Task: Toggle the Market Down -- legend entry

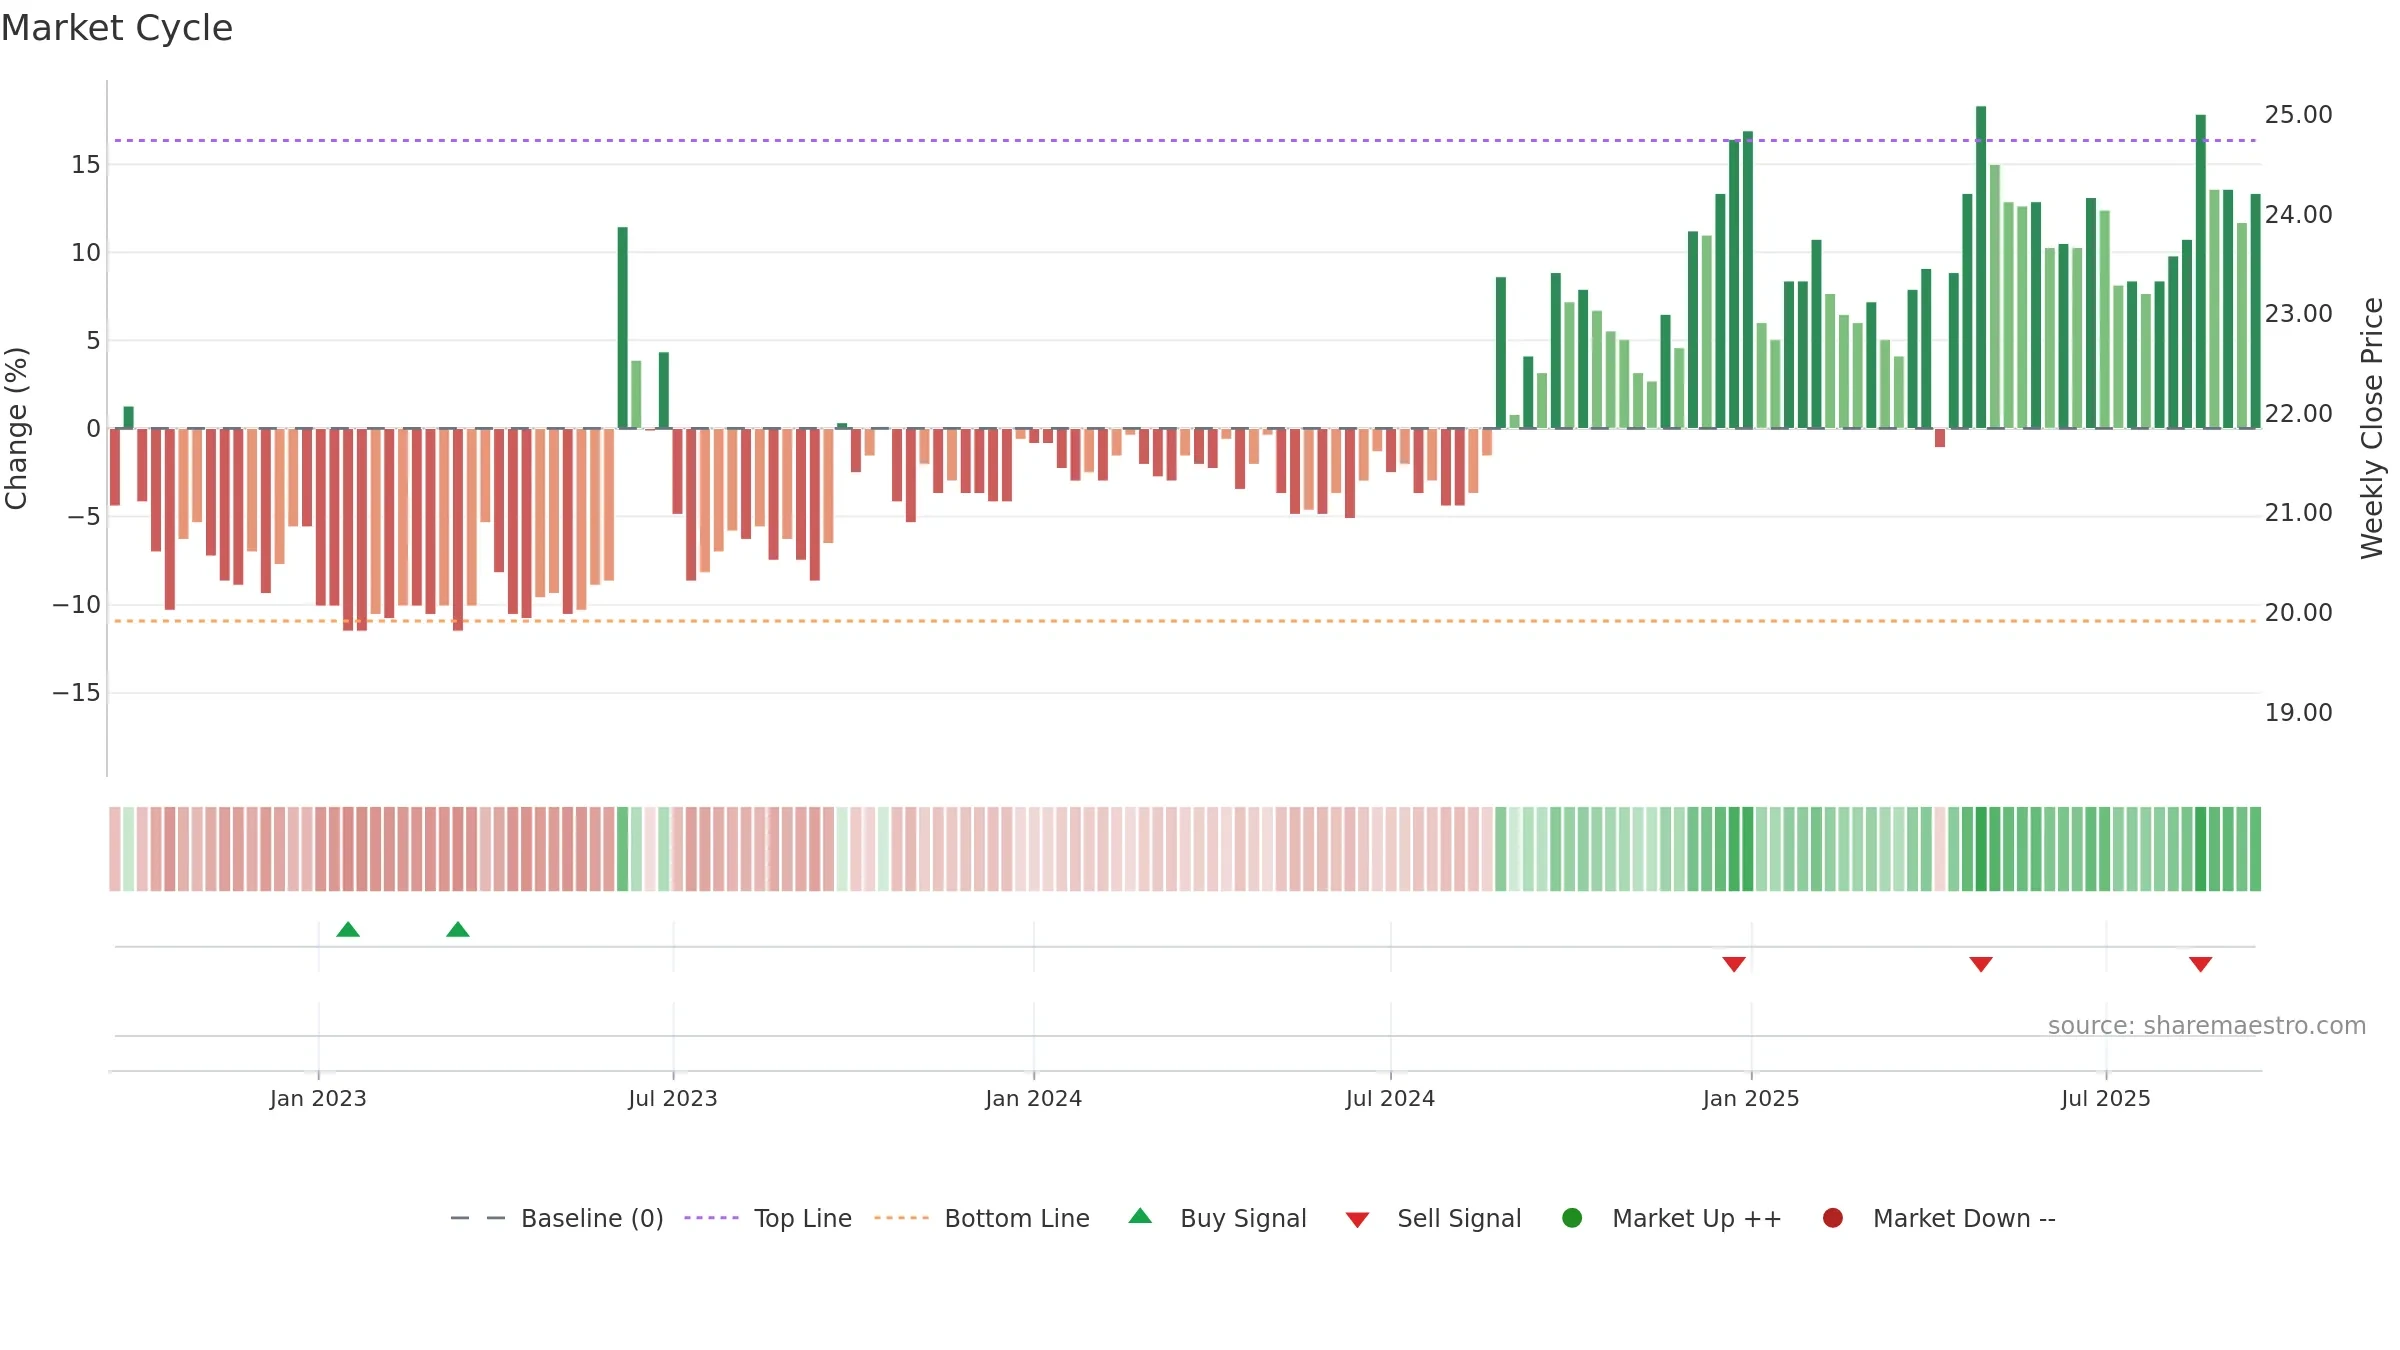Action: point(1939,1218)
